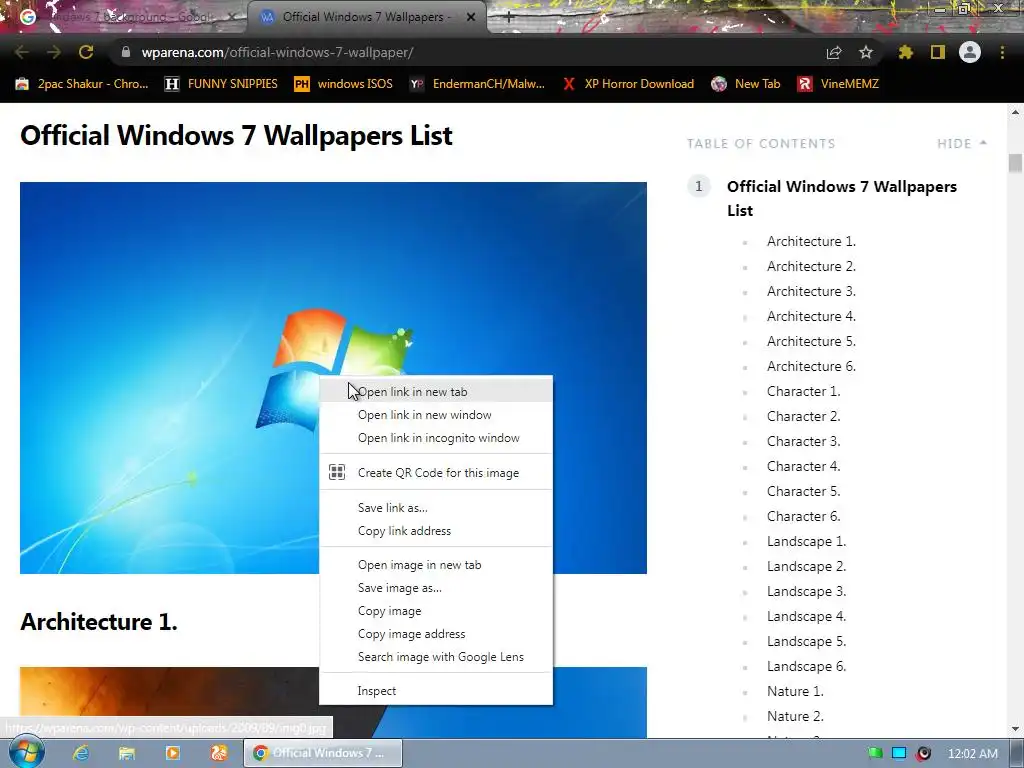Viewport: 1024px width, 768px height.
Task: Switch to the Google search tab
Action: tap(124, 17)
